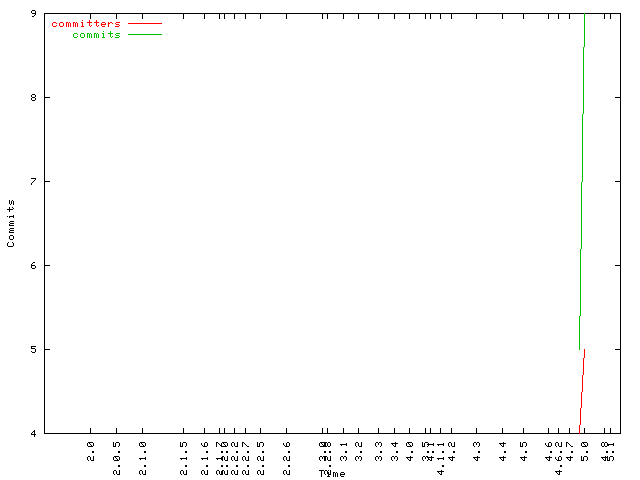Select the 4.5 version marker on x-axis
The image size is (640, 480).
523,449
